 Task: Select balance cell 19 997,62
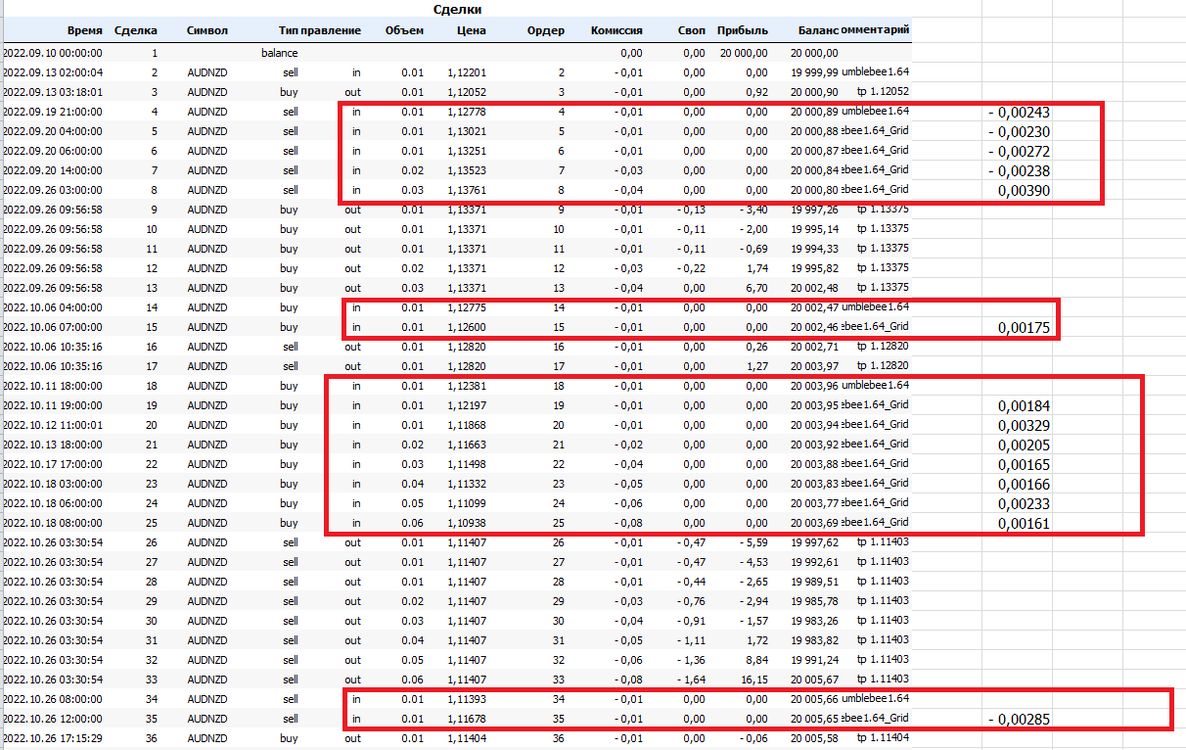click(815, 543)
